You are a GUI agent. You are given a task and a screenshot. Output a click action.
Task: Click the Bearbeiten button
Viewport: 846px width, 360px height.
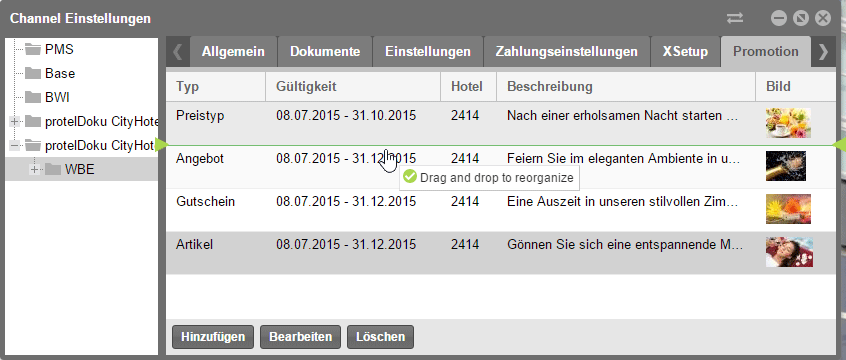click(x=300, y=337)
